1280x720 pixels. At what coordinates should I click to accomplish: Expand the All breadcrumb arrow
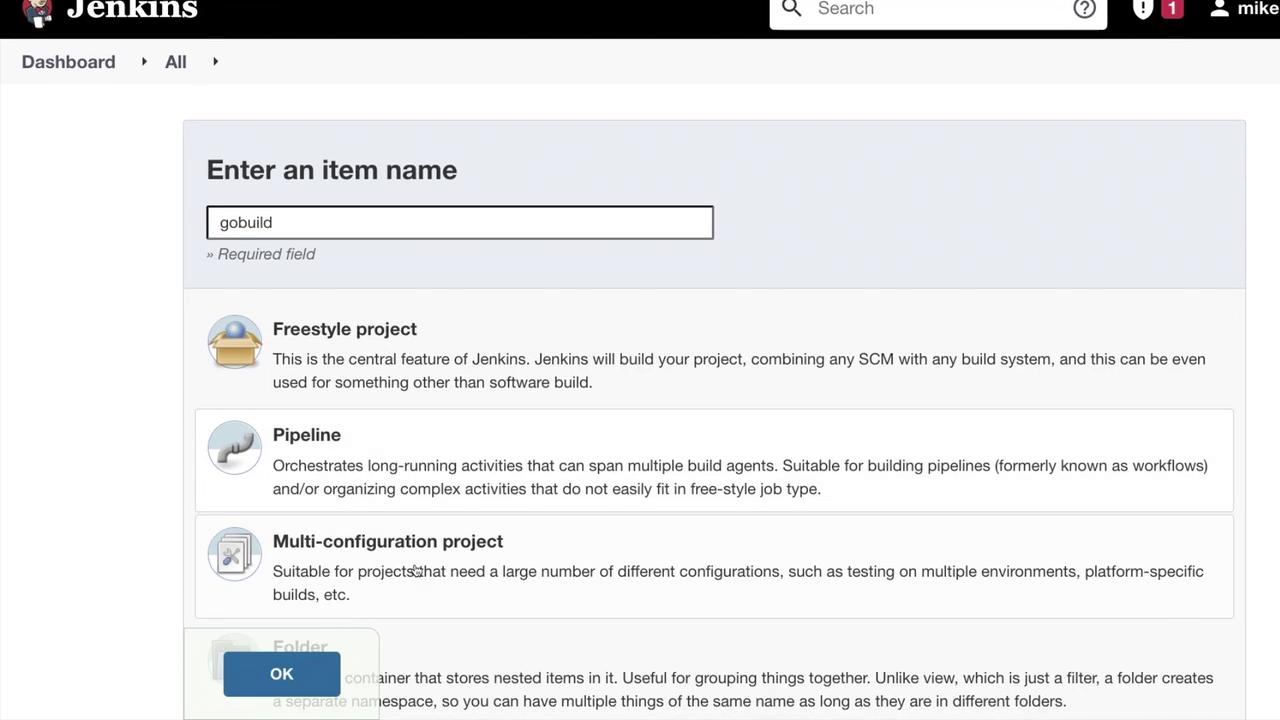(x=215, y=62)
